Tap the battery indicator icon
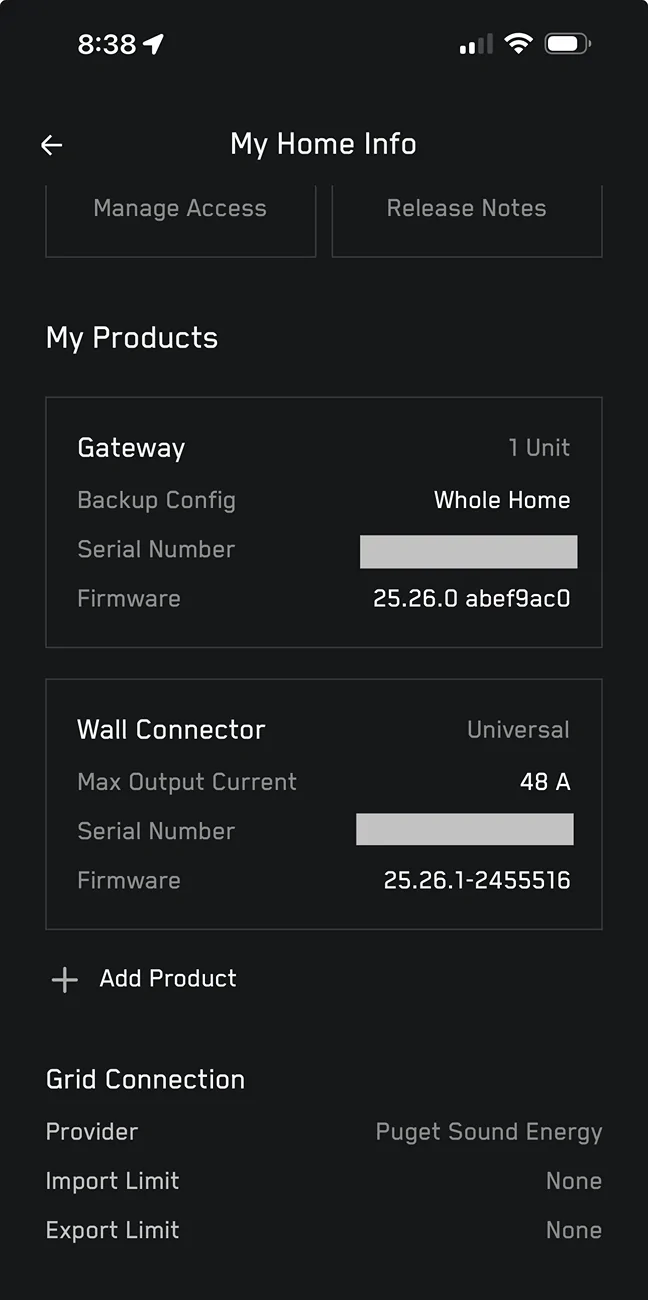This screenshot has width=648, height=1300. click(x=568, y=44)
